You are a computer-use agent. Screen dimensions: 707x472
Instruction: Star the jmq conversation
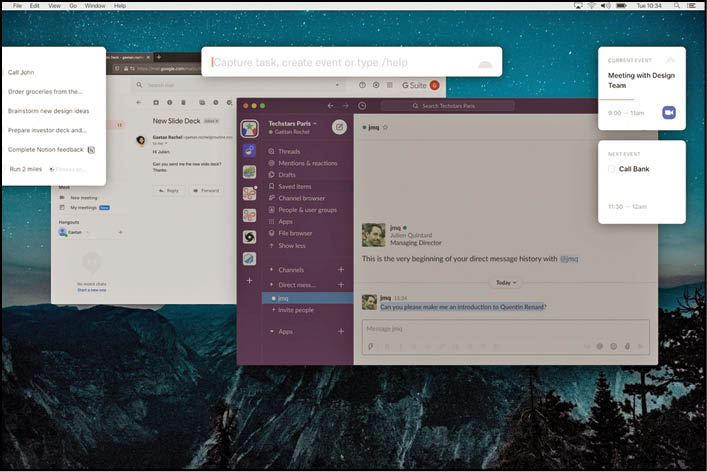[385, 127]
